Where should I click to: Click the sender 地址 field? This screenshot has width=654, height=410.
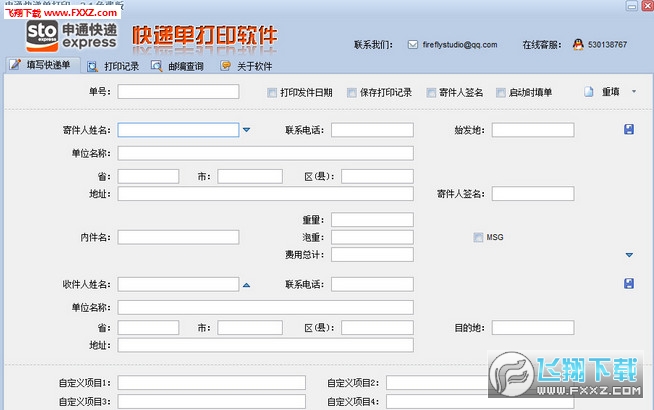pyautogui.click(x=265, y=194)
